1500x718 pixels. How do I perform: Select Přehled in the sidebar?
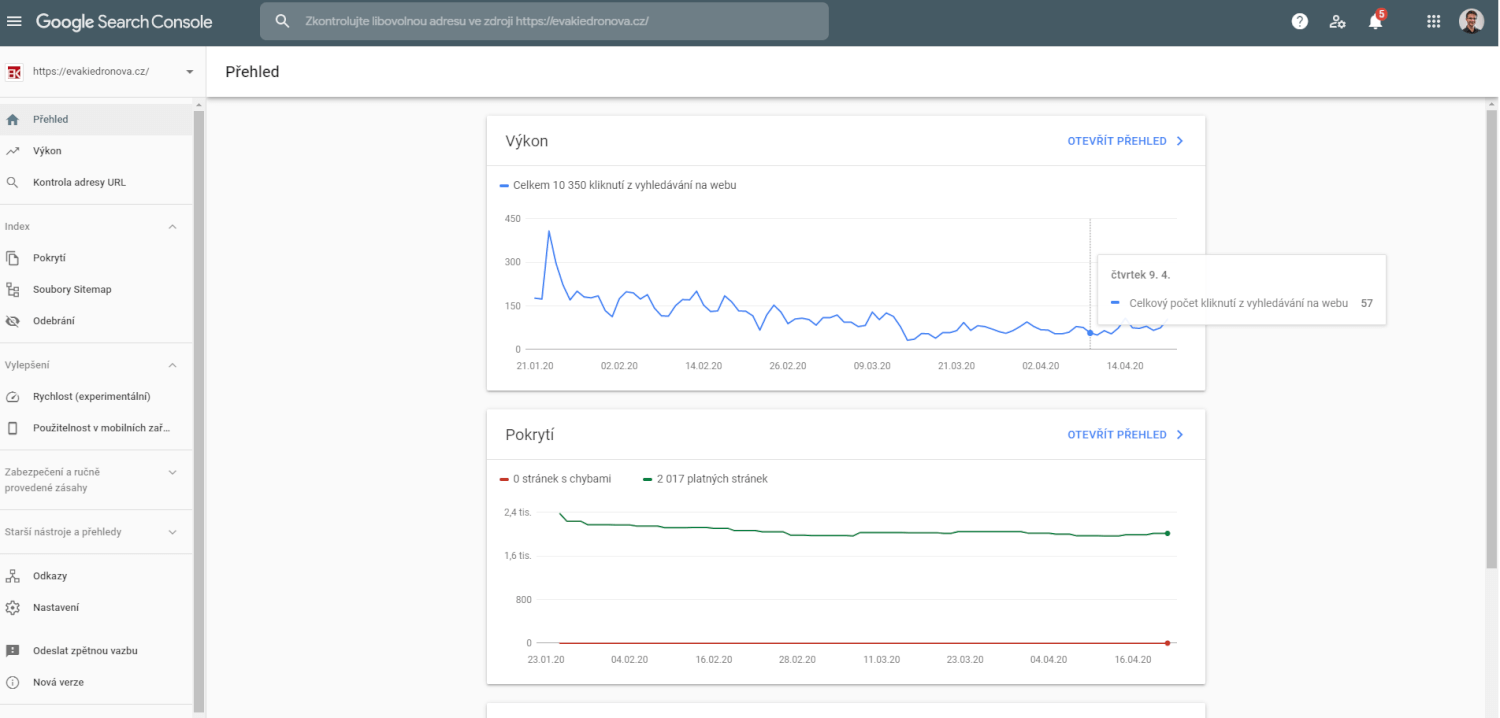pyautogui.click(x=50, y=118)
